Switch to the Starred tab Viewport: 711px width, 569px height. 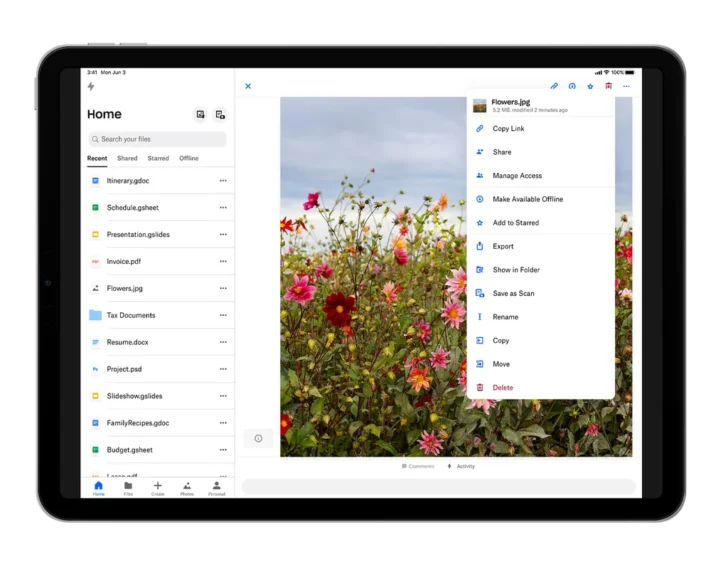pyautogui.click(x=158, y=158)
